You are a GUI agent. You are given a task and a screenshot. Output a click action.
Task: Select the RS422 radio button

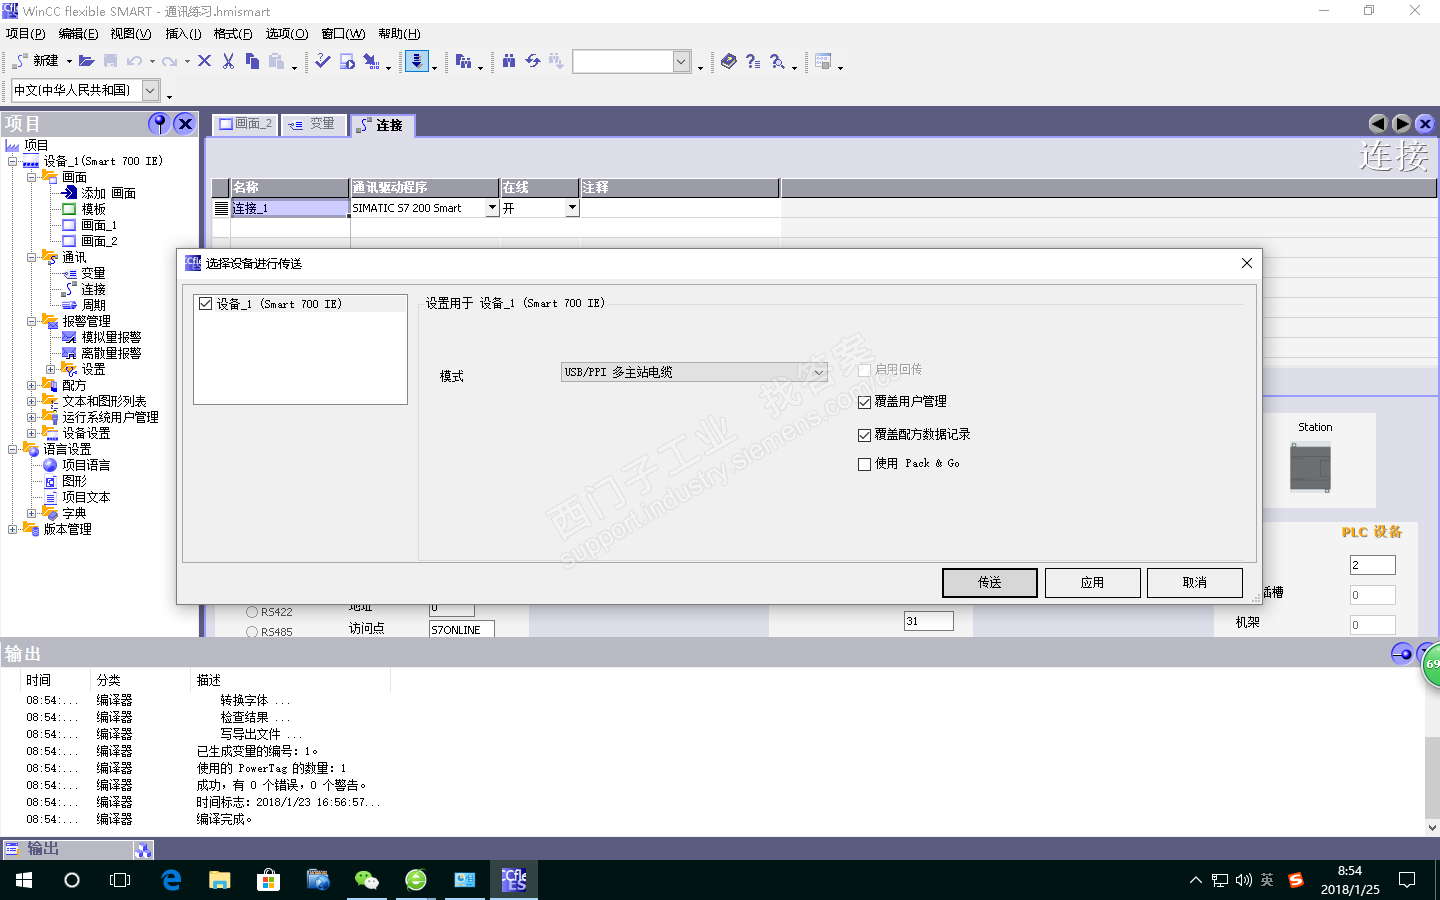[252, 612]
